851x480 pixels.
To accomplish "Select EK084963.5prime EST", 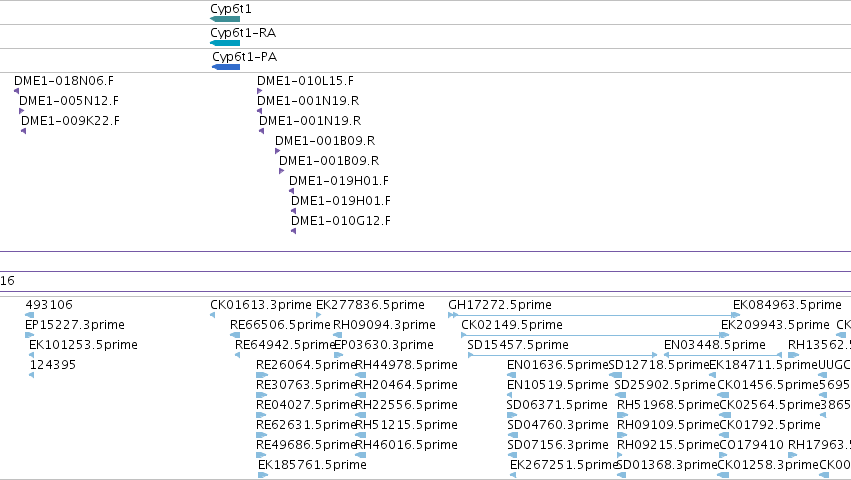I will [x=788, y=305].
